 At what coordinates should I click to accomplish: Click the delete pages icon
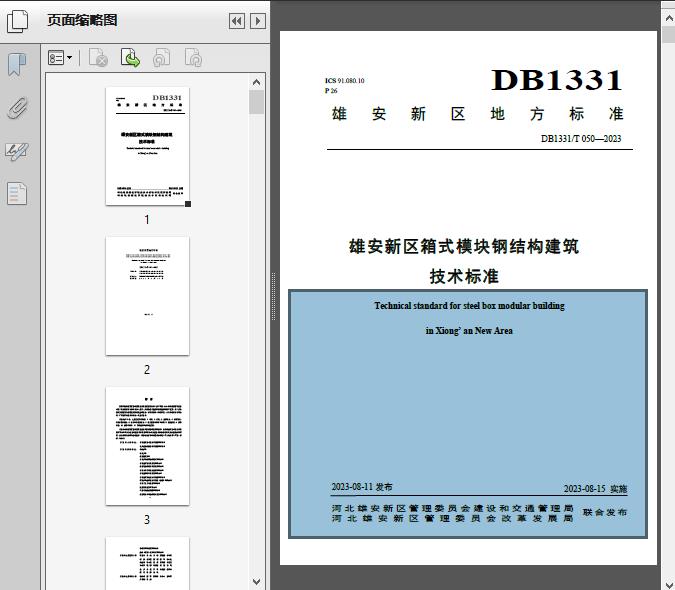[99, 58]
